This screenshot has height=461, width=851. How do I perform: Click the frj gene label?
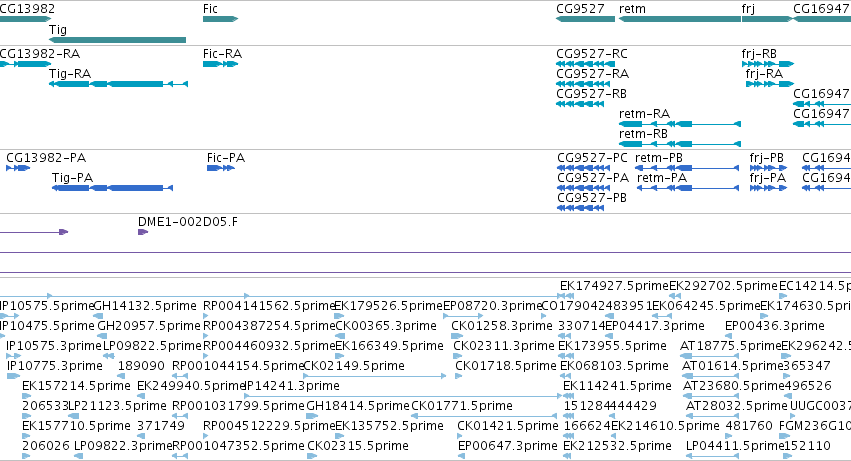pyautogui.click(x=748, y=9)
